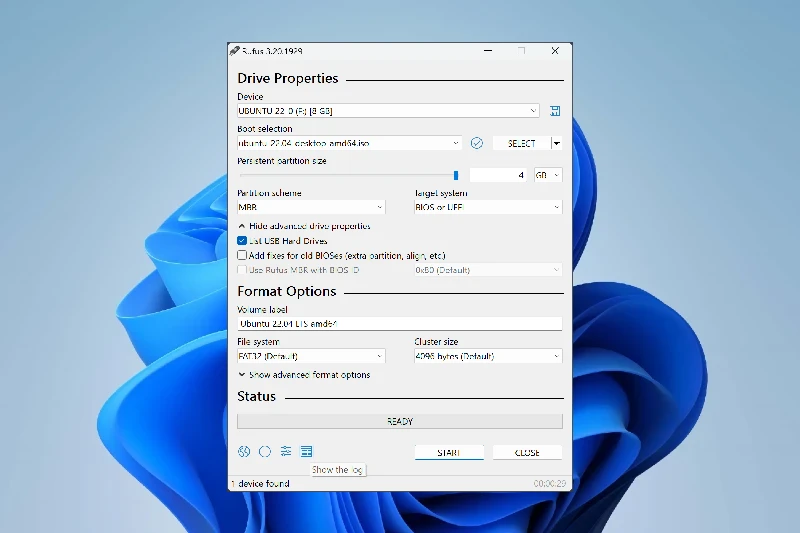This screenshot has height=533, width=800.
Task: Click the persistent partition size slider thumb
Action: pyautogui.click(x=456, y=175)
